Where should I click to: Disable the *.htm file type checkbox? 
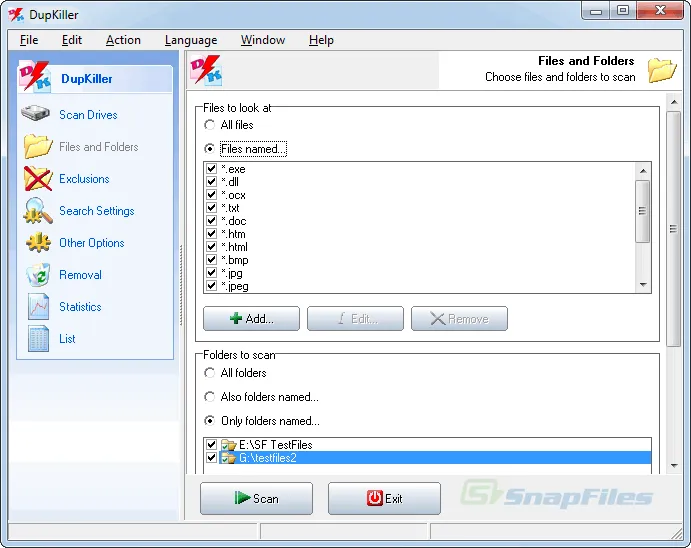click(212, 233)
